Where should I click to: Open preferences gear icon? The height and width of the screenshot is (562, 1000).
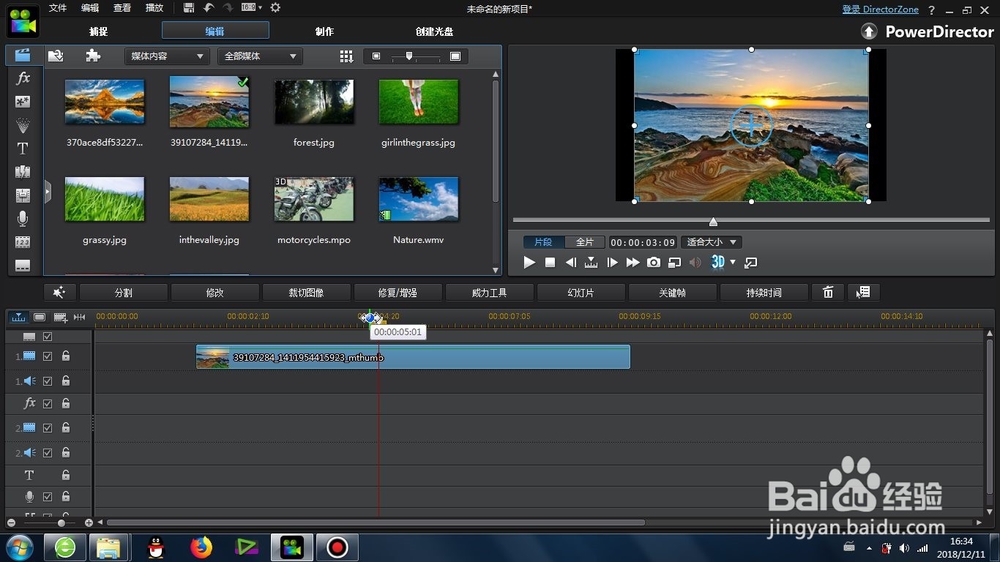tap(276, 8)
